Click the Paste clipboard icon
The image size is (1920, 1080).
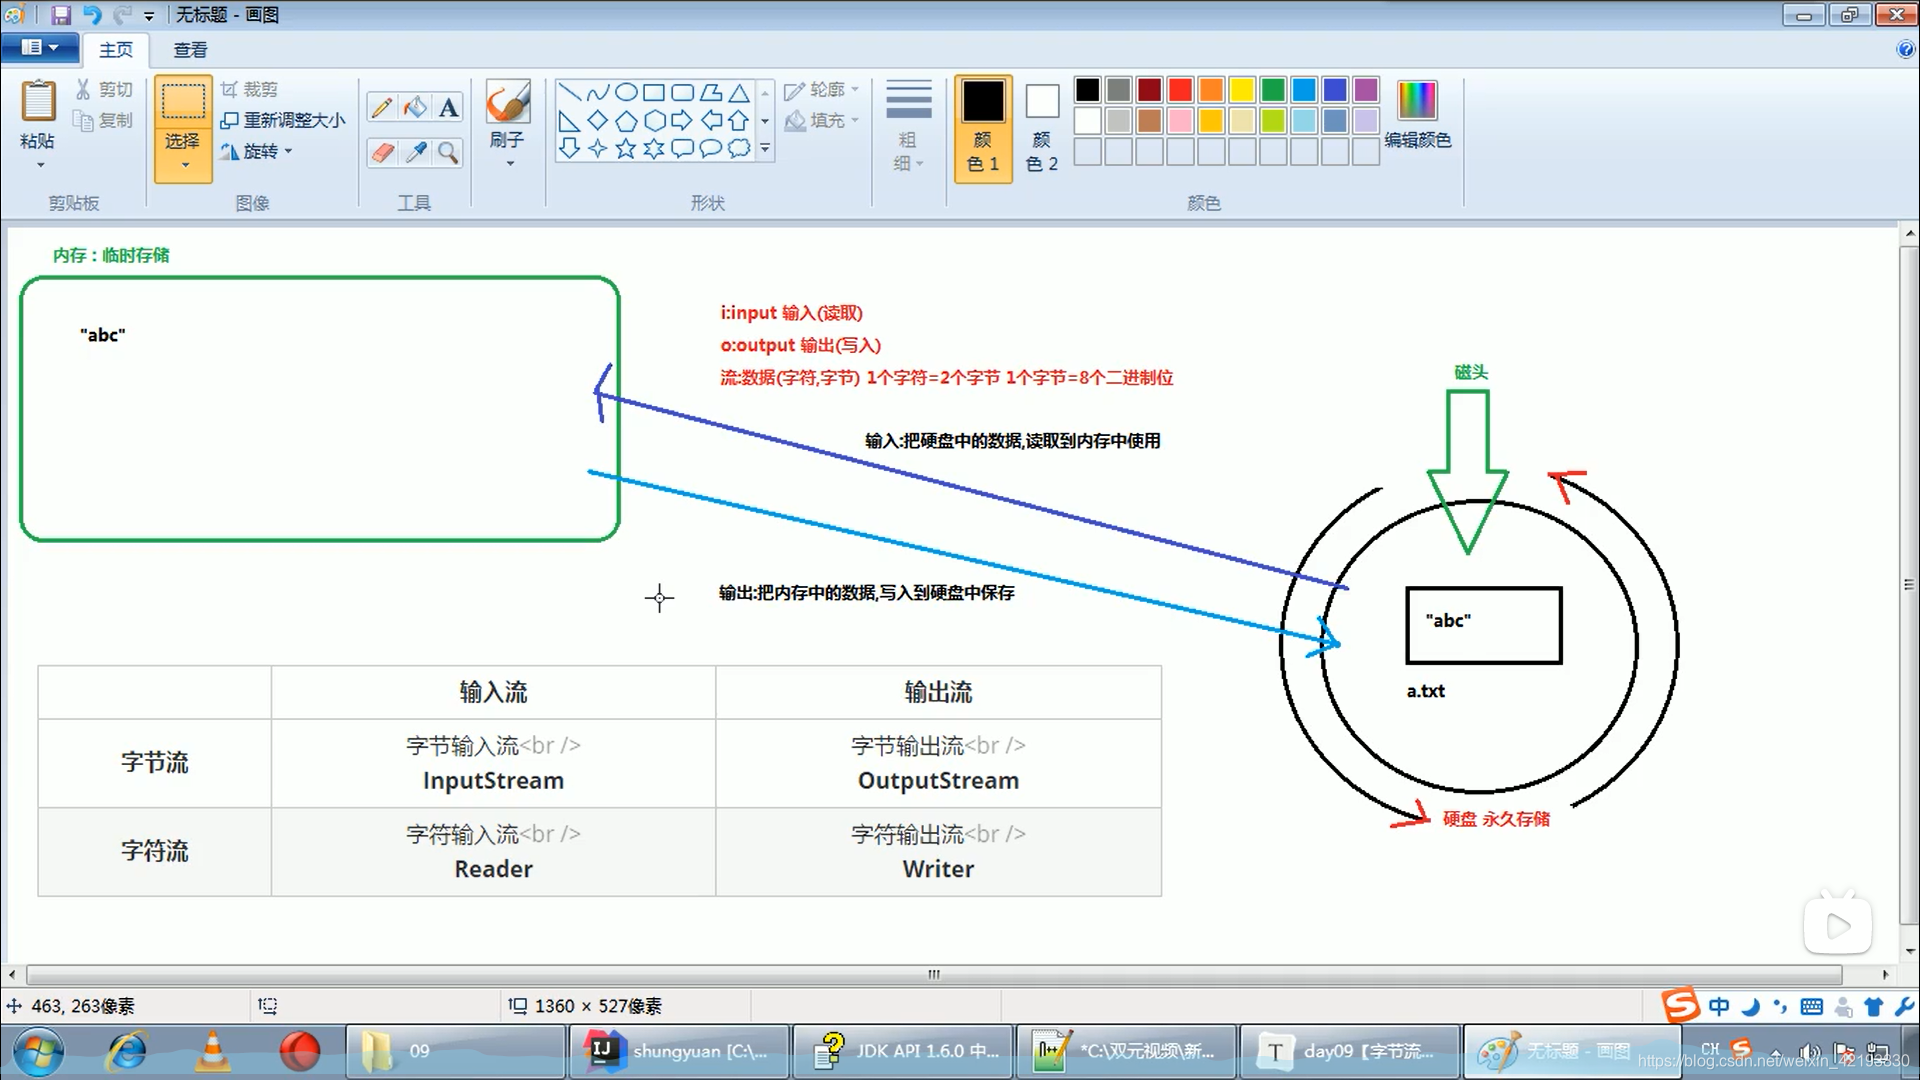point(38,101)
